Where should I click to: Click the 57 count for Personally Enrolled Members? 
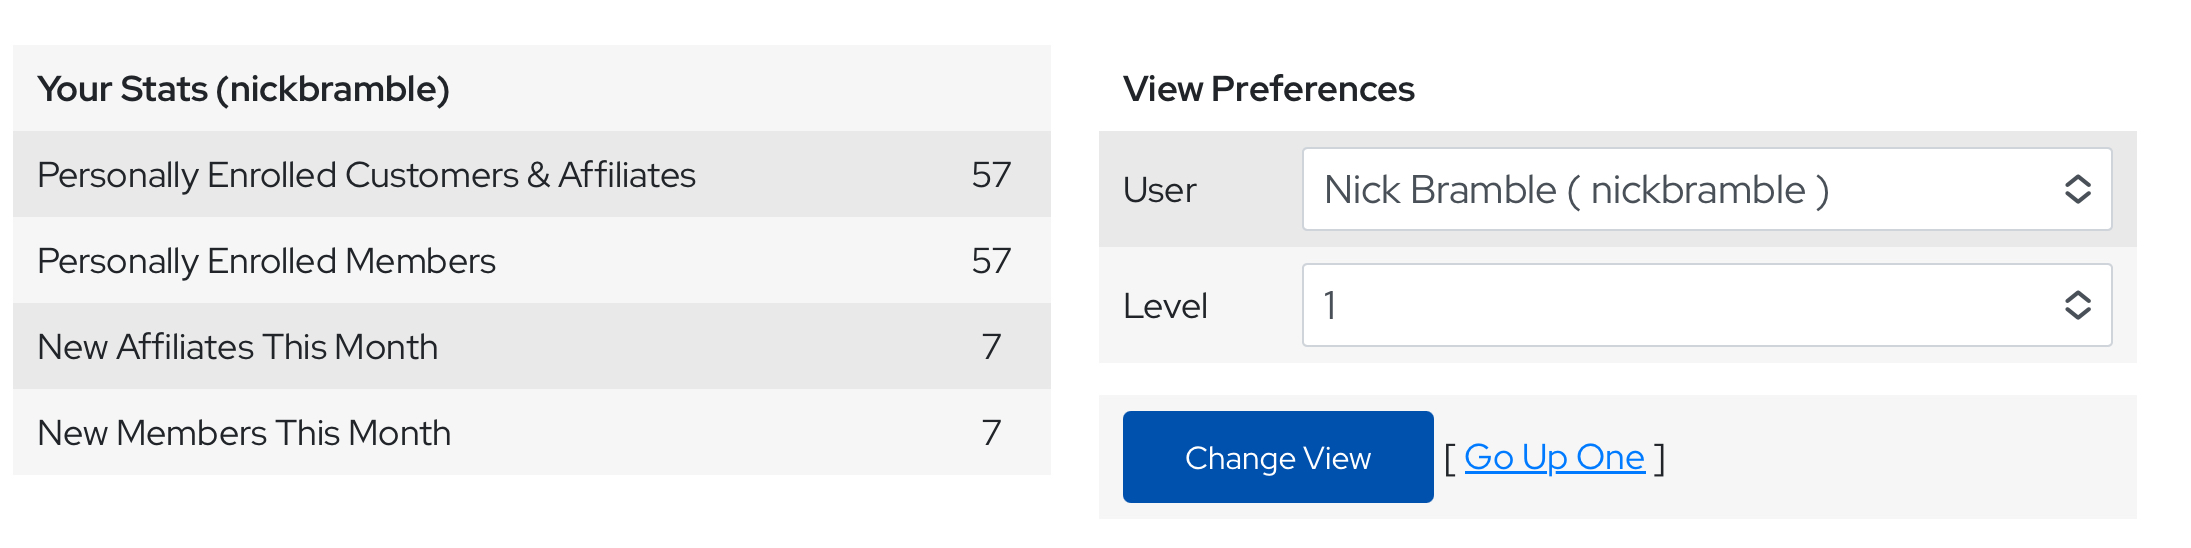tap(991, 261)
